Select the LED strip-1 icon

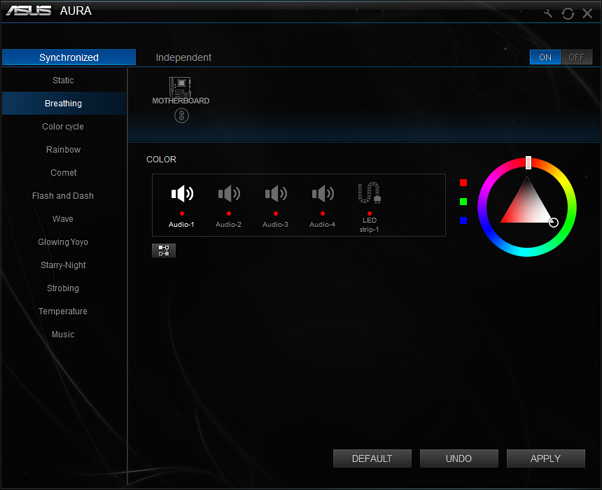pyautogui.click(x=369, y=194)
